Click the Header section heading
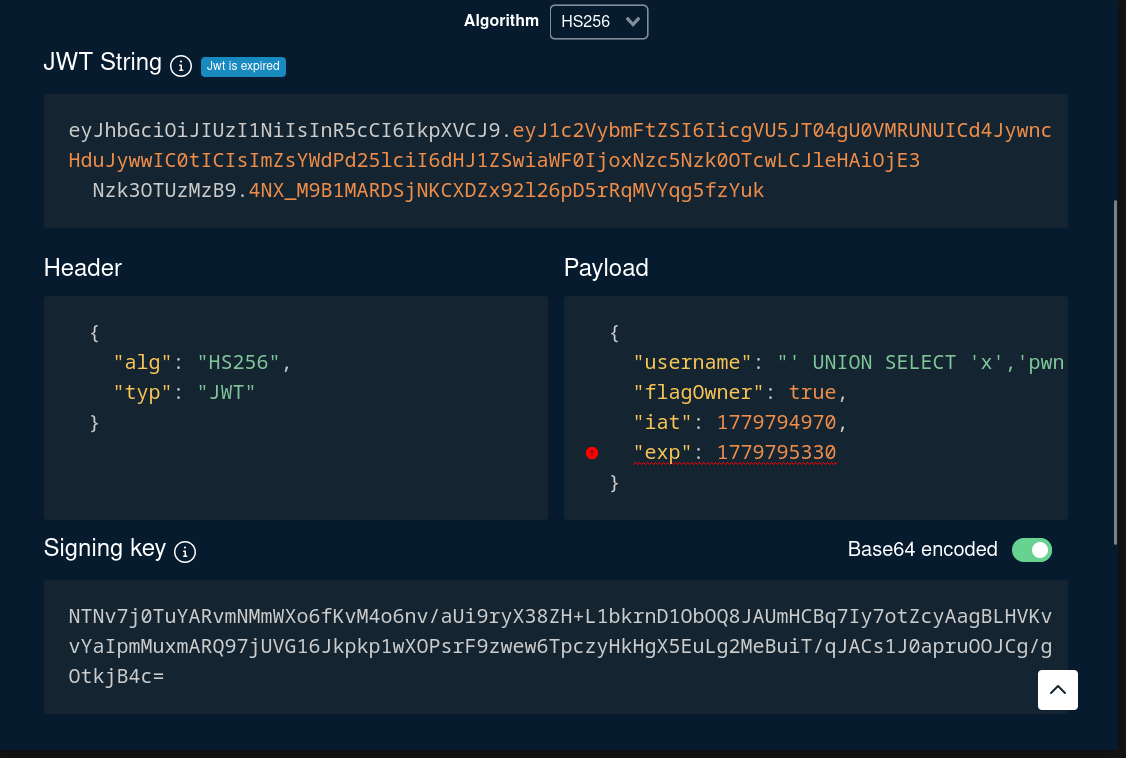Image resolution: width=1126 pixels, height=758 pixels. tap(83, 268)
